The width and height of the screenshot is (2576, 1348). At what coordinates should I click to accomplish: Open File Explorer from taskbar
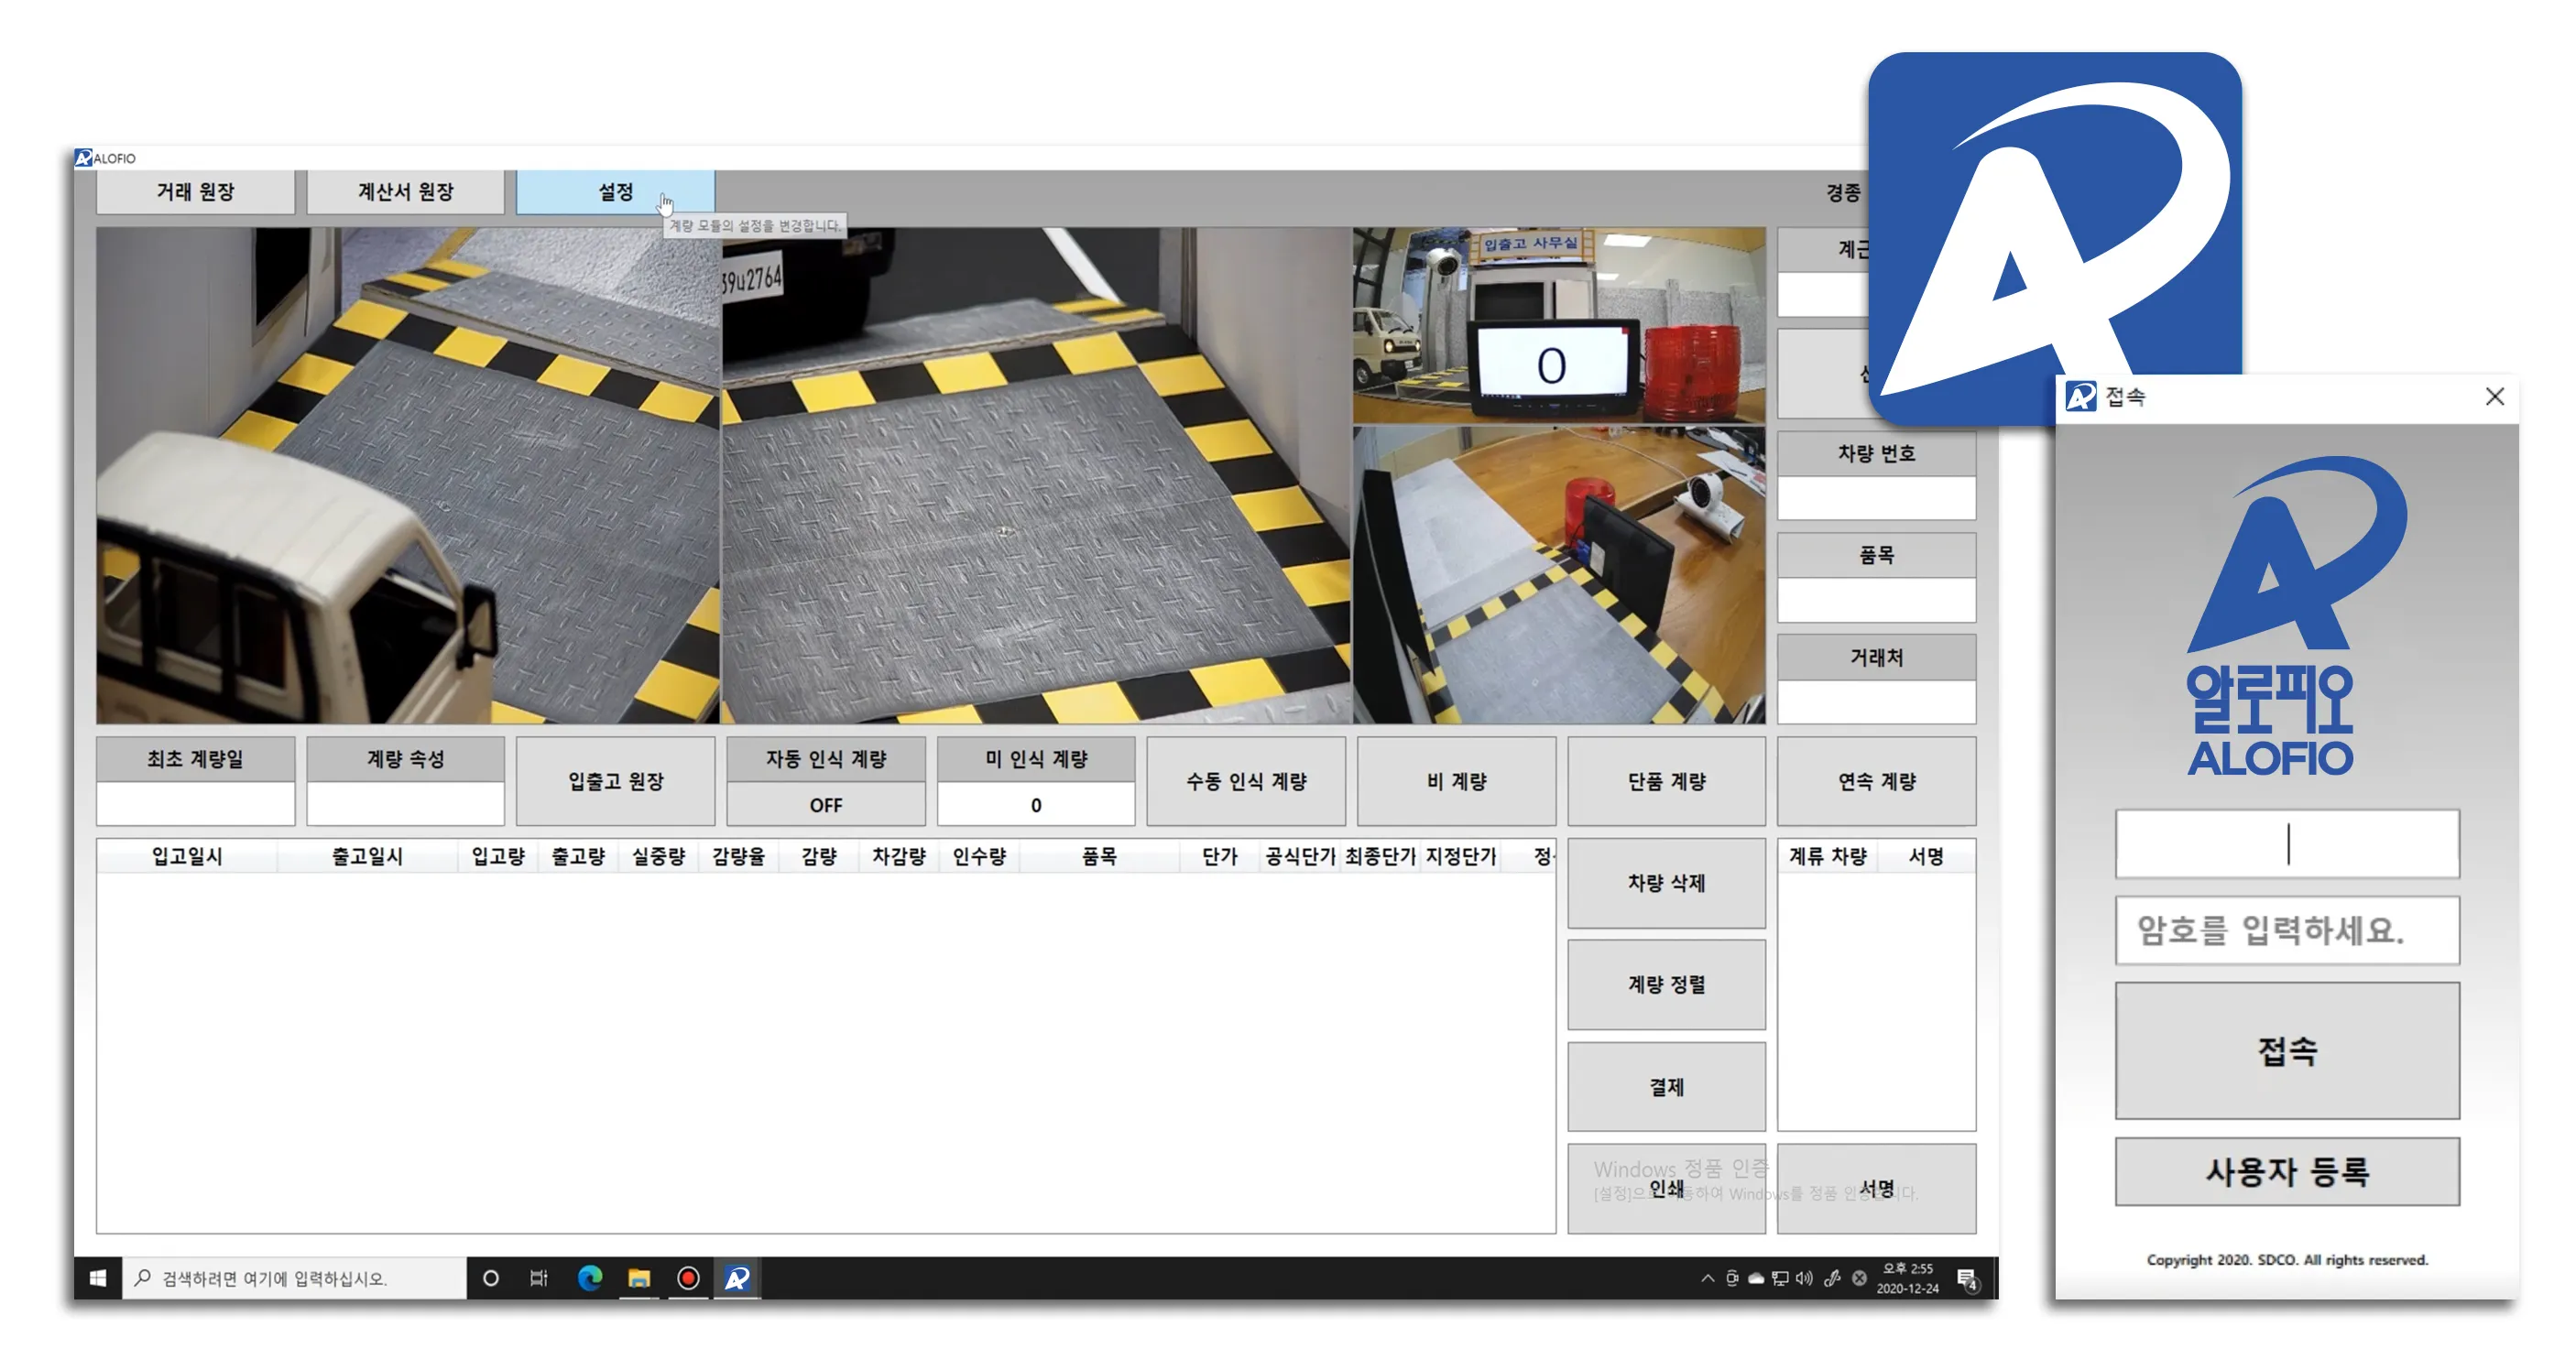coord(638,1278)
